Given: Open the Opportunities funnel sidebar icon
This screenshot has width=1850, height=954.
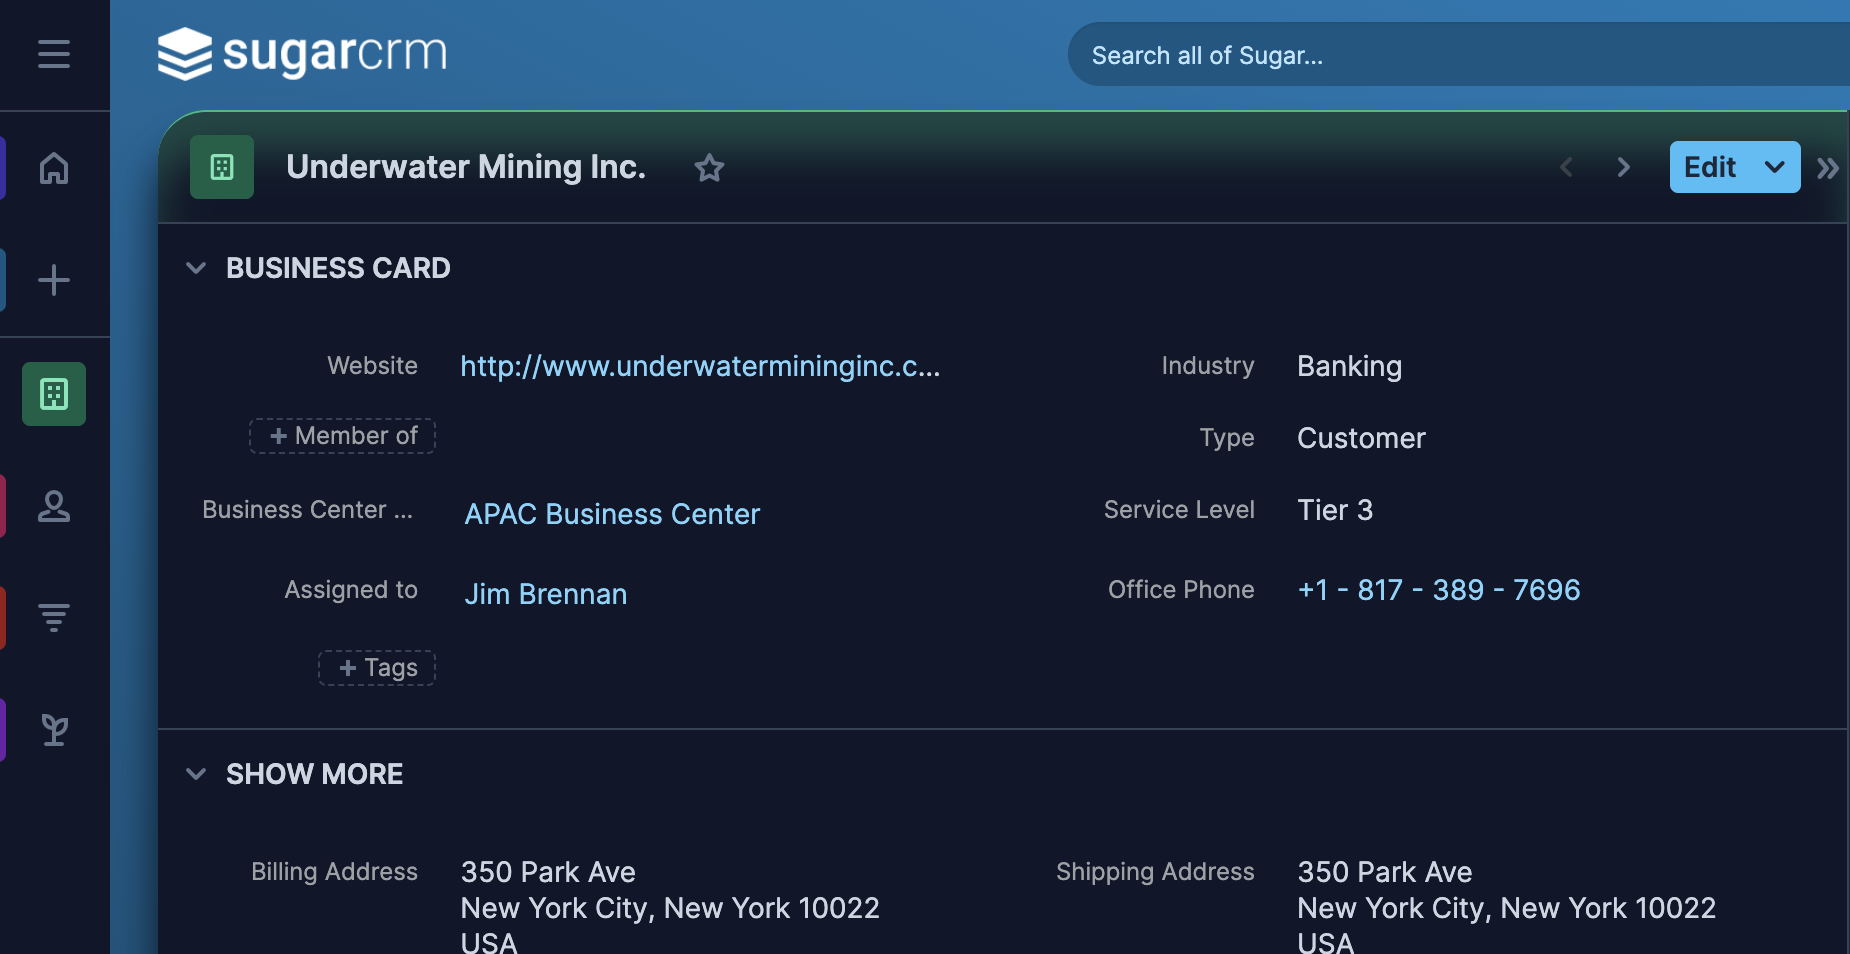Looking at the screenshot, I should coord(54,617).
